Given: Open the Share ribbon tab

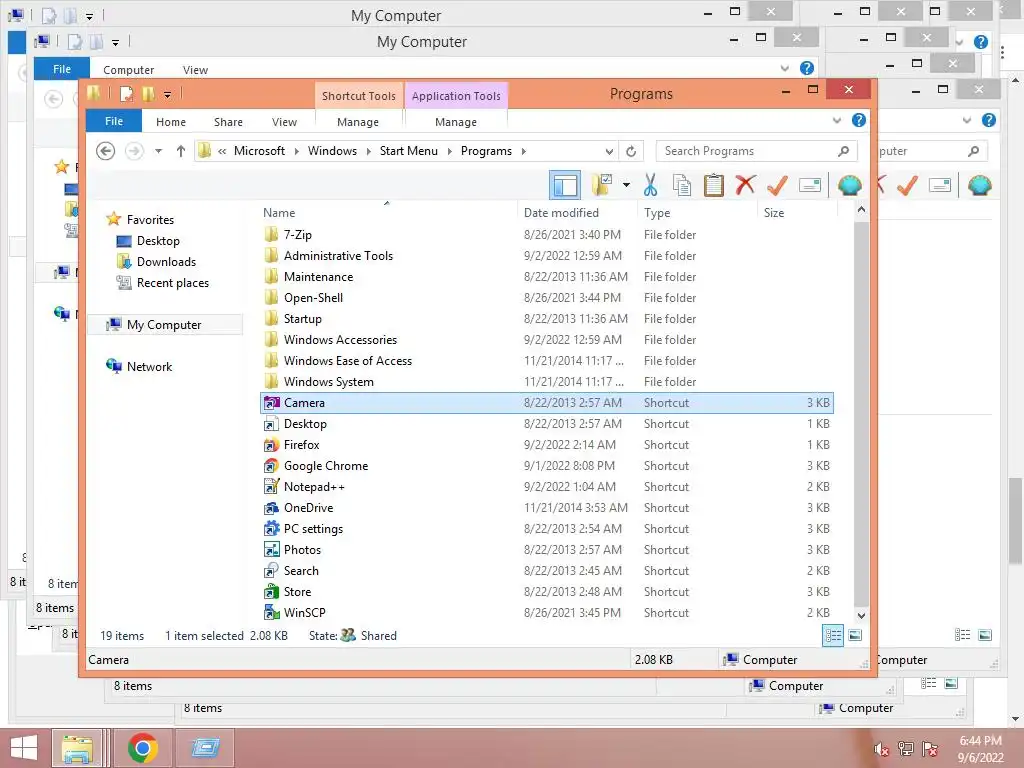Looking at the screenshot, I should (229, 122).
